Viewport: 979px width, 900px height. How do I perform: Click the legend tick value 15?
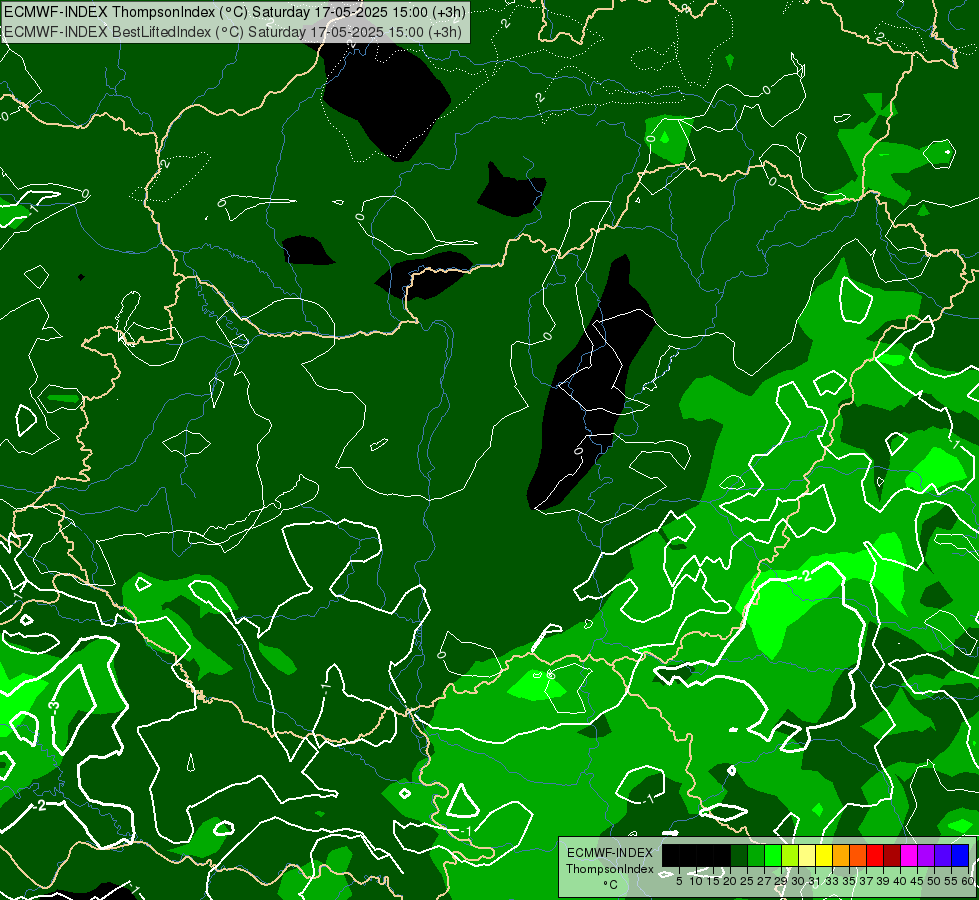point(713,881)
